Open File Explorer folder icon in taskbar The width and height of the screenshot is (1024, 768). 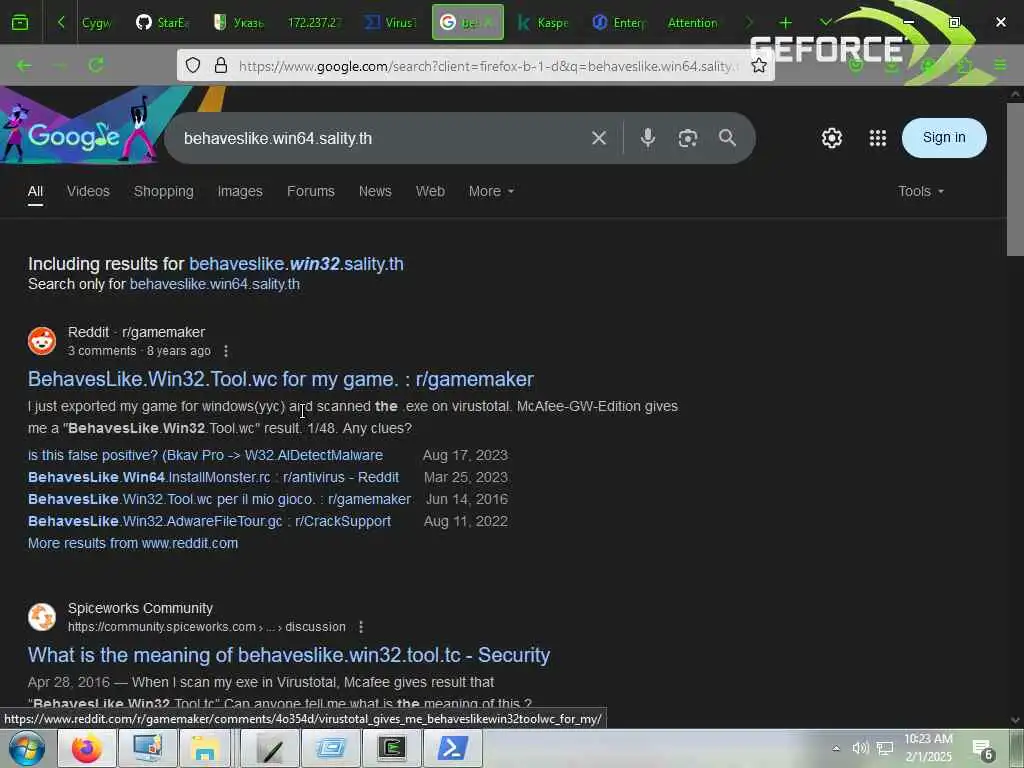(205, 748)
